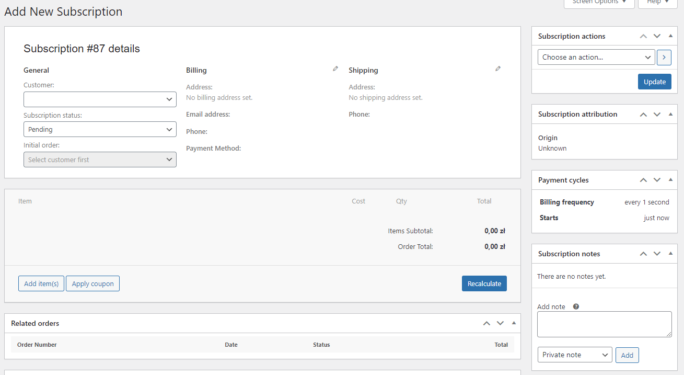The width and height of the screenshot is (684, 375).
Task: Click 'No billing address set.' text
Action: [x=219, y=98]
